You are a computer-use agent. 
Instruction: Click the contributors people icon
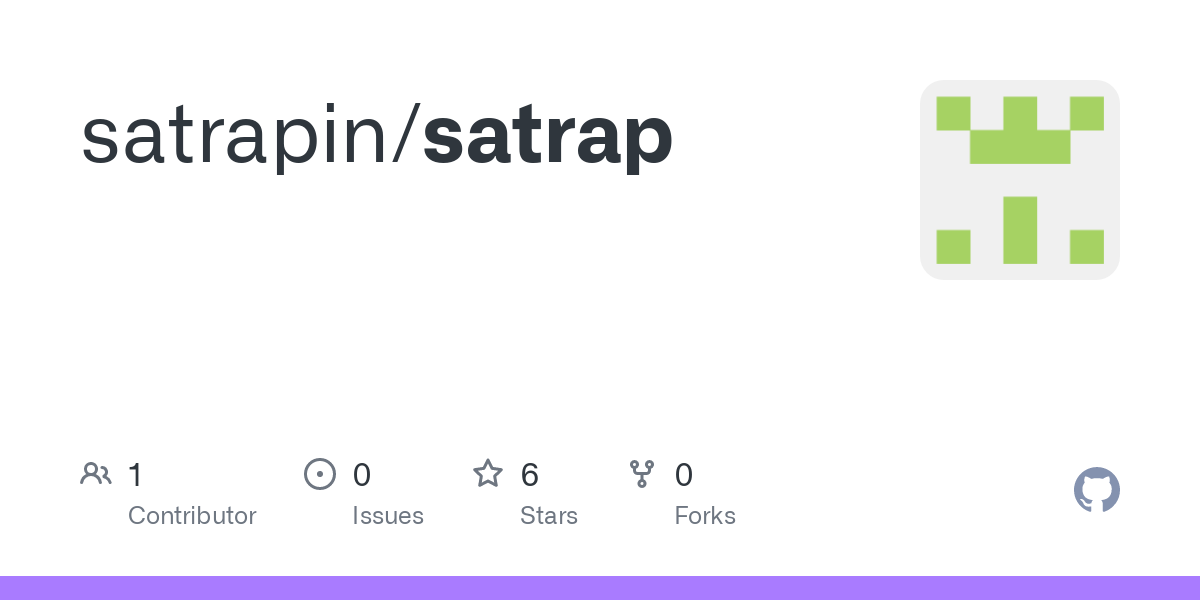click(x=96, y=474)
